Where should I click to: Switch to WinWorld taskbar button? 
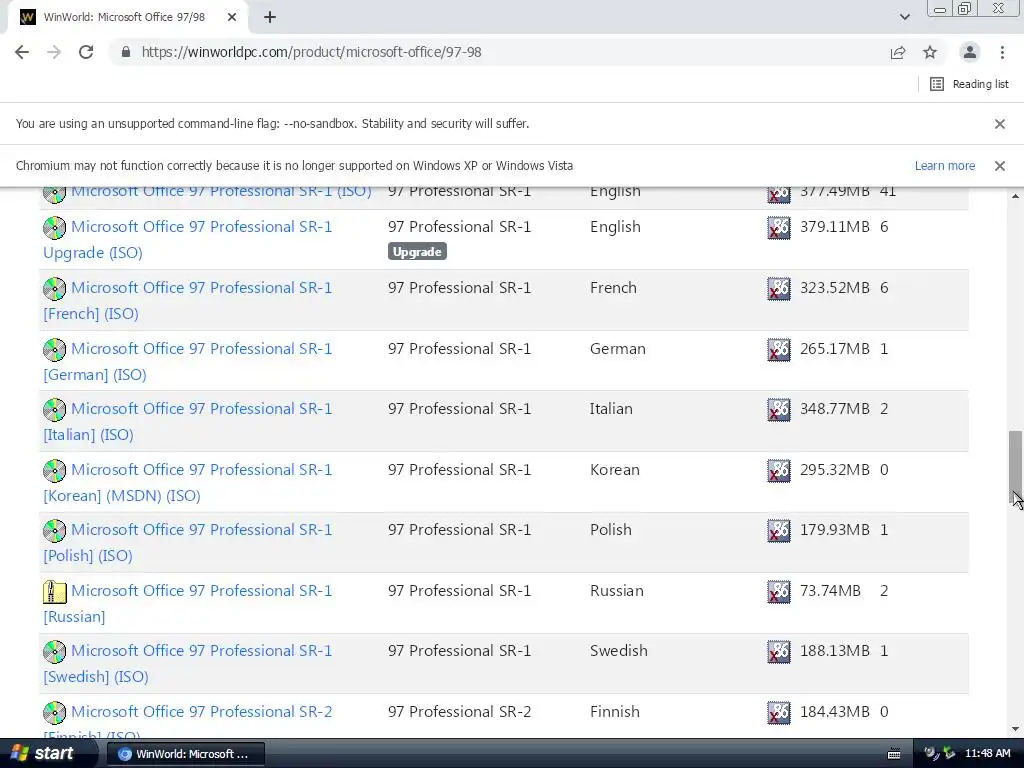185,754
